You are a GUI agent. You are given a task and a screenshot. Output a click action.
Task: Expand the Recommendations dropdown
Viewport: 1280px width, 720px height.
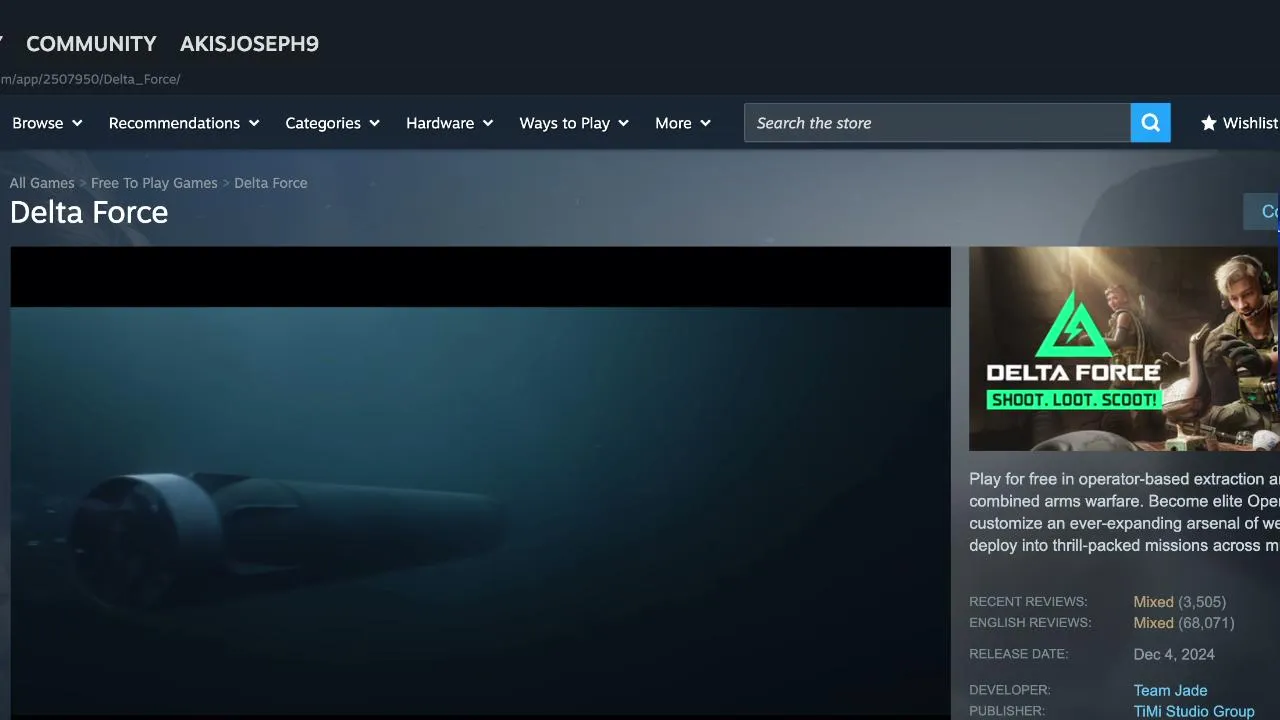(x=184, y=123)
